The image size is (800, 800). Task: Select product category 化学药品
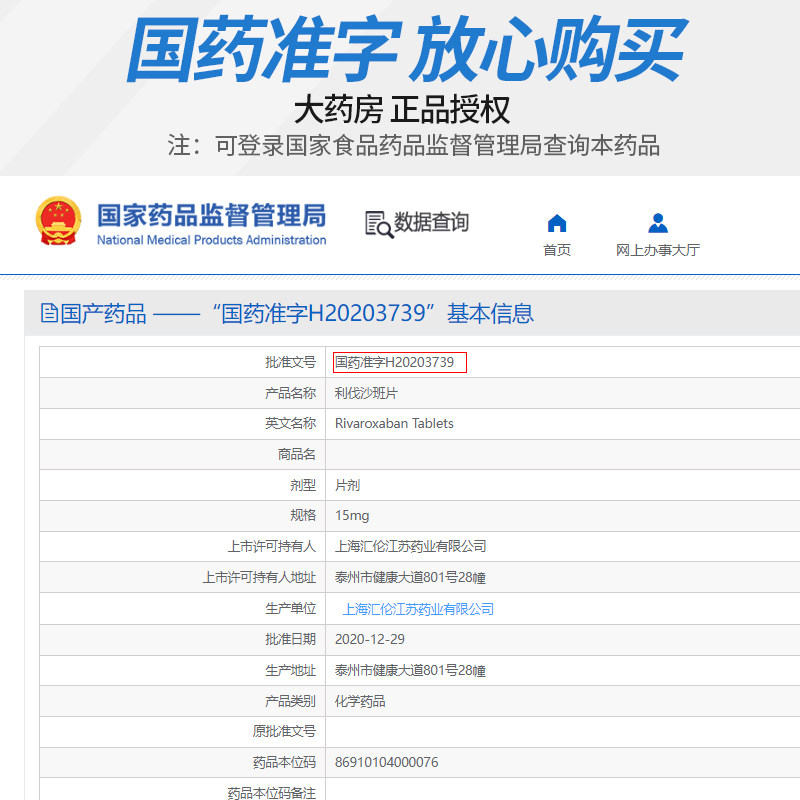[360, 701]
